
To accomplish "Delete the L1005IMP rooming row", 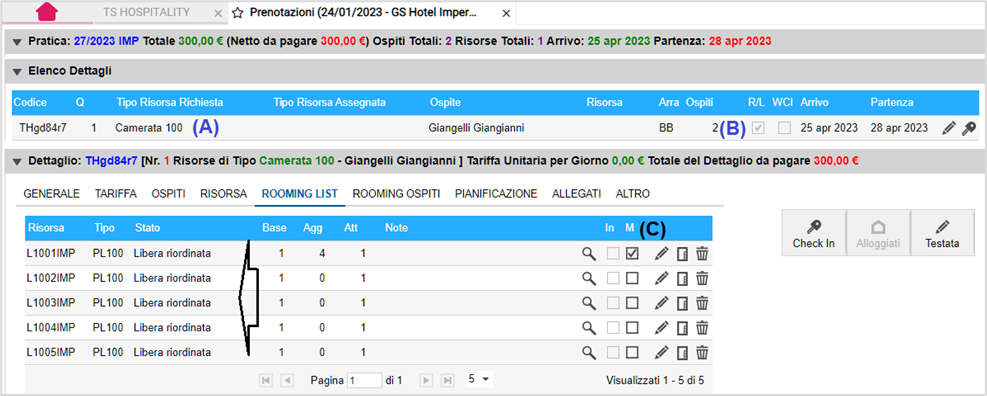I will tap(702, 352).
